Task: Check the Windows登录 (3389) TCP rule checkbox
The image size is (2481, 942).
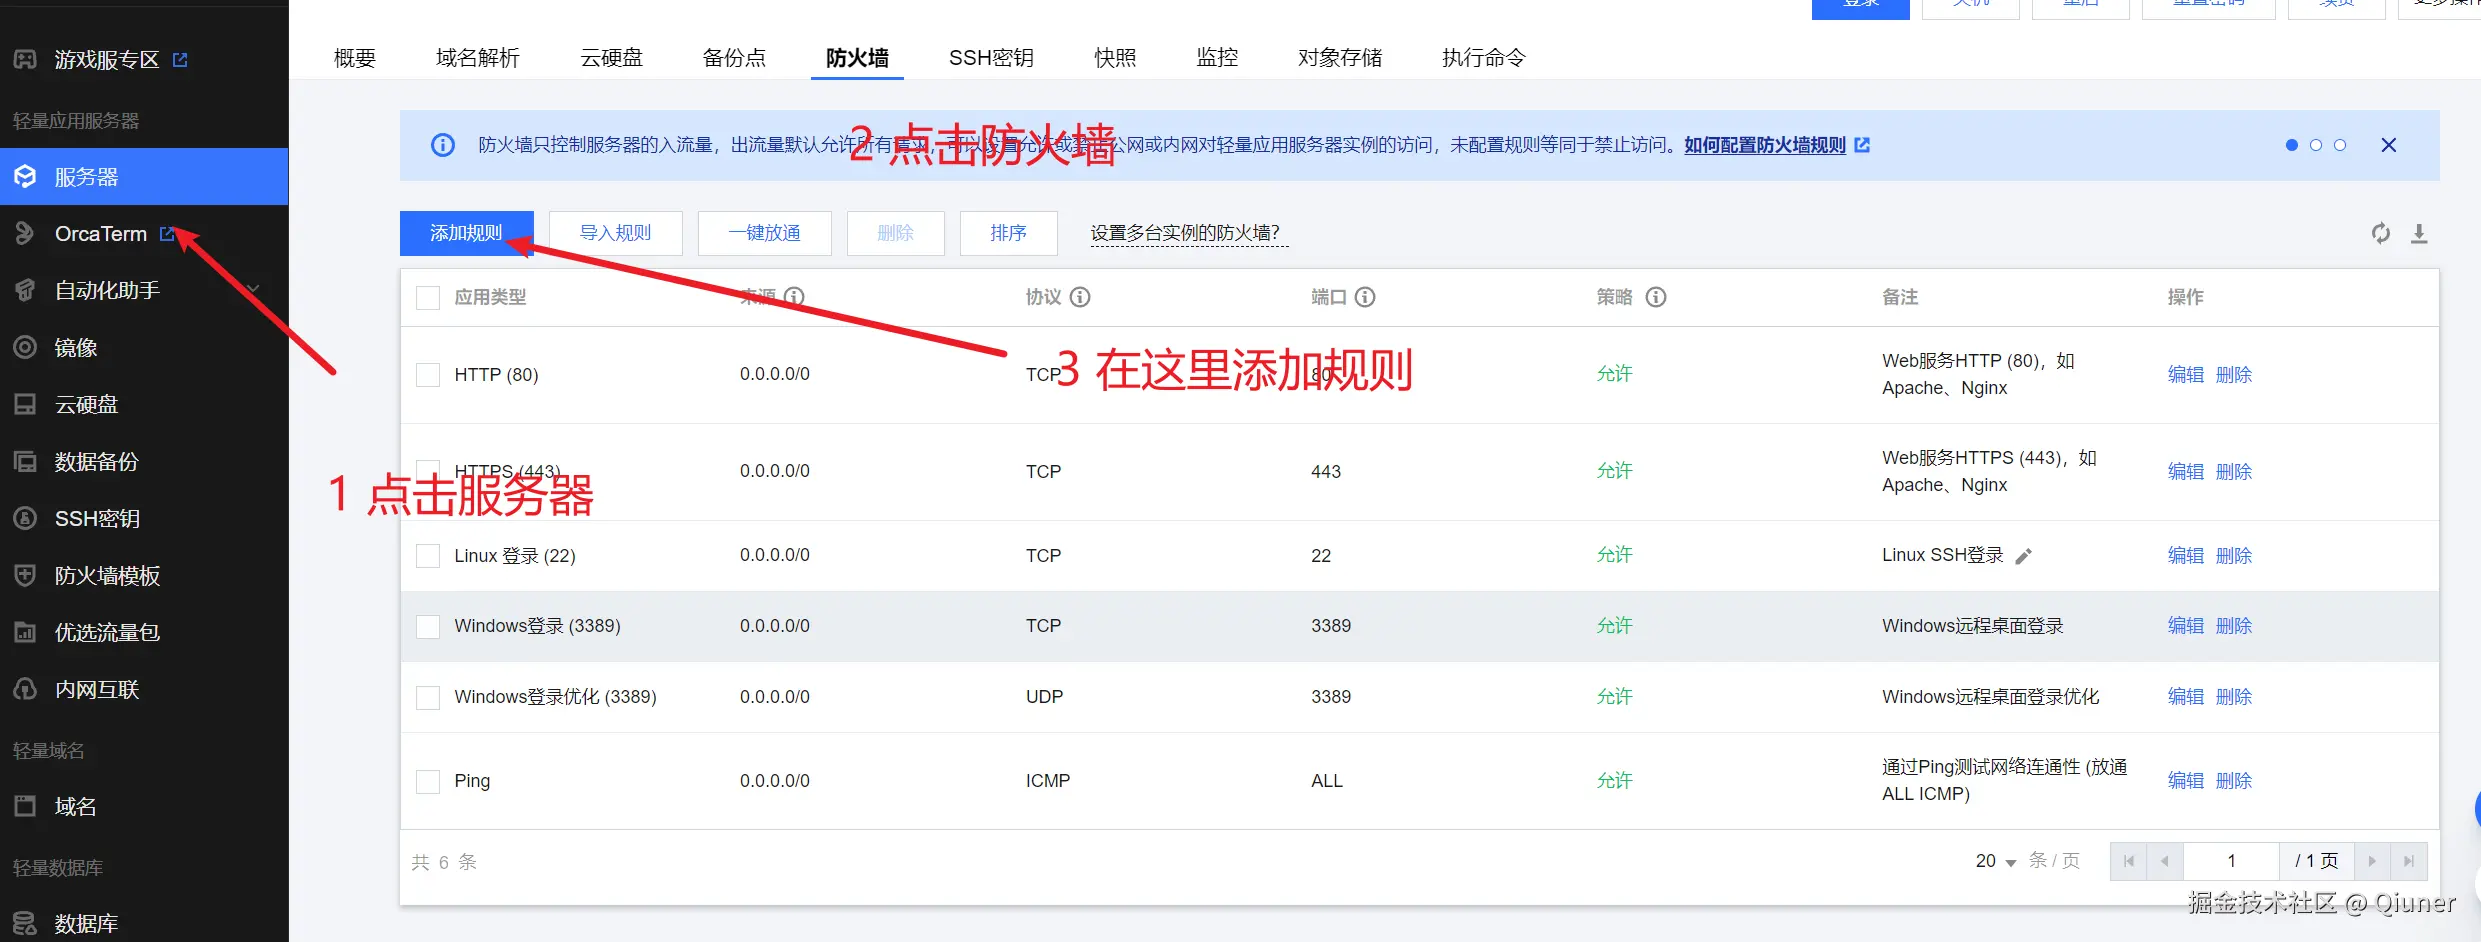Action: pos(428,626)
